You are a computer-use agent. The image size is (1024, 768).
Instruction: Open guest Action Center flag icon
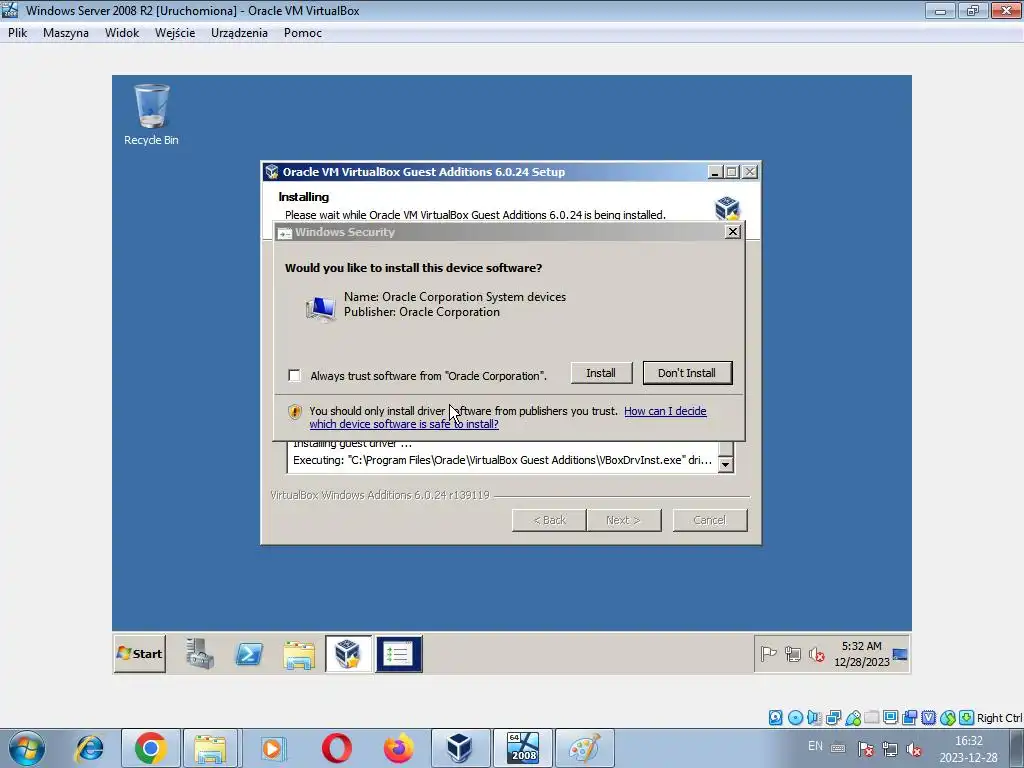click(769, 654)
